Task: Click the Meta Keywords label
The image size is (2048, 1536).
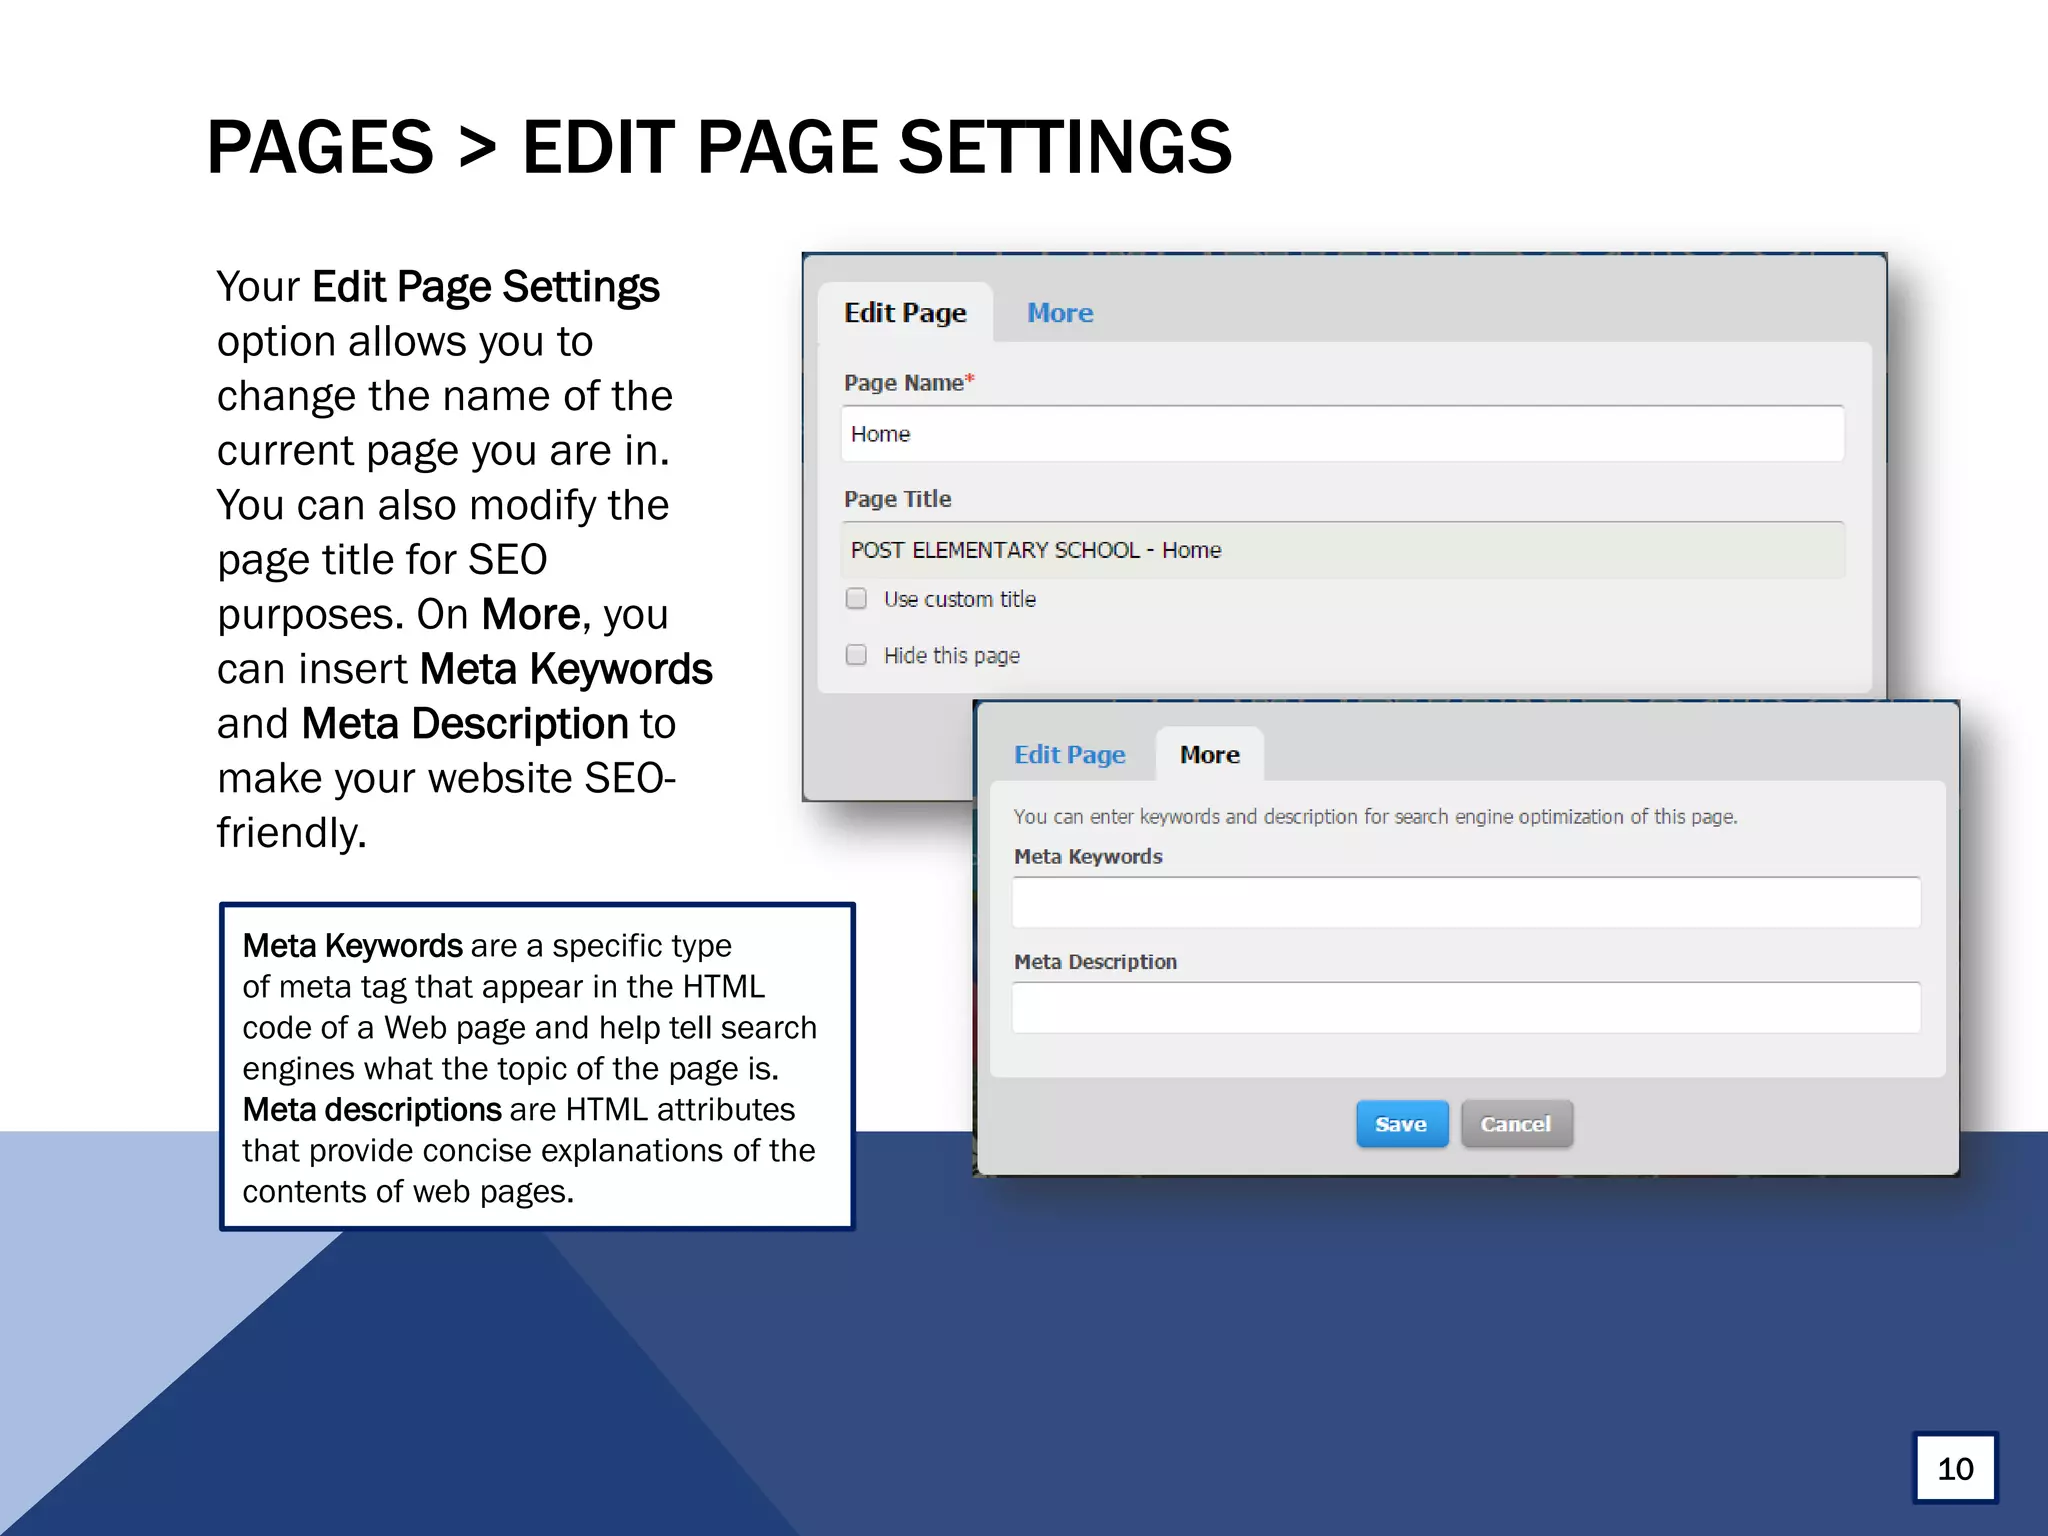Action: (x=1088, y=857)
